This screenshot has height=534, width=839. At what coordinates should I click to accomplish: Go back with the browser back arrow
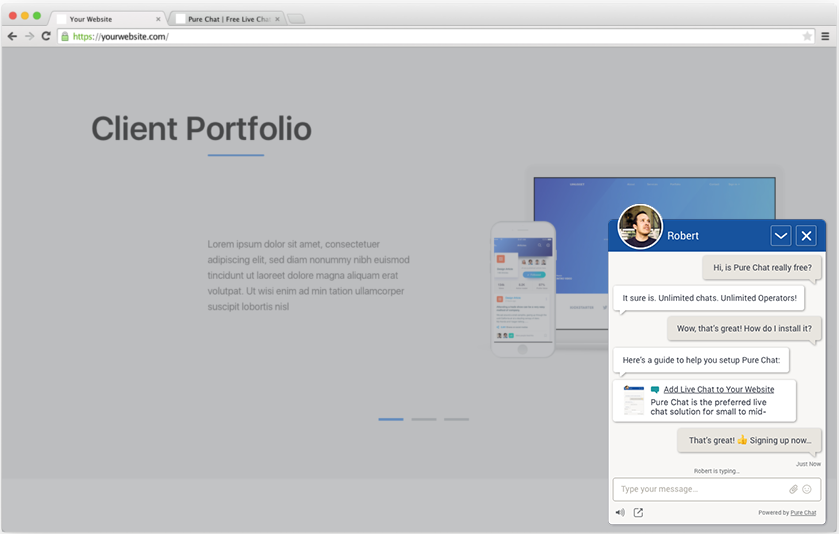[x=12, y=36]
